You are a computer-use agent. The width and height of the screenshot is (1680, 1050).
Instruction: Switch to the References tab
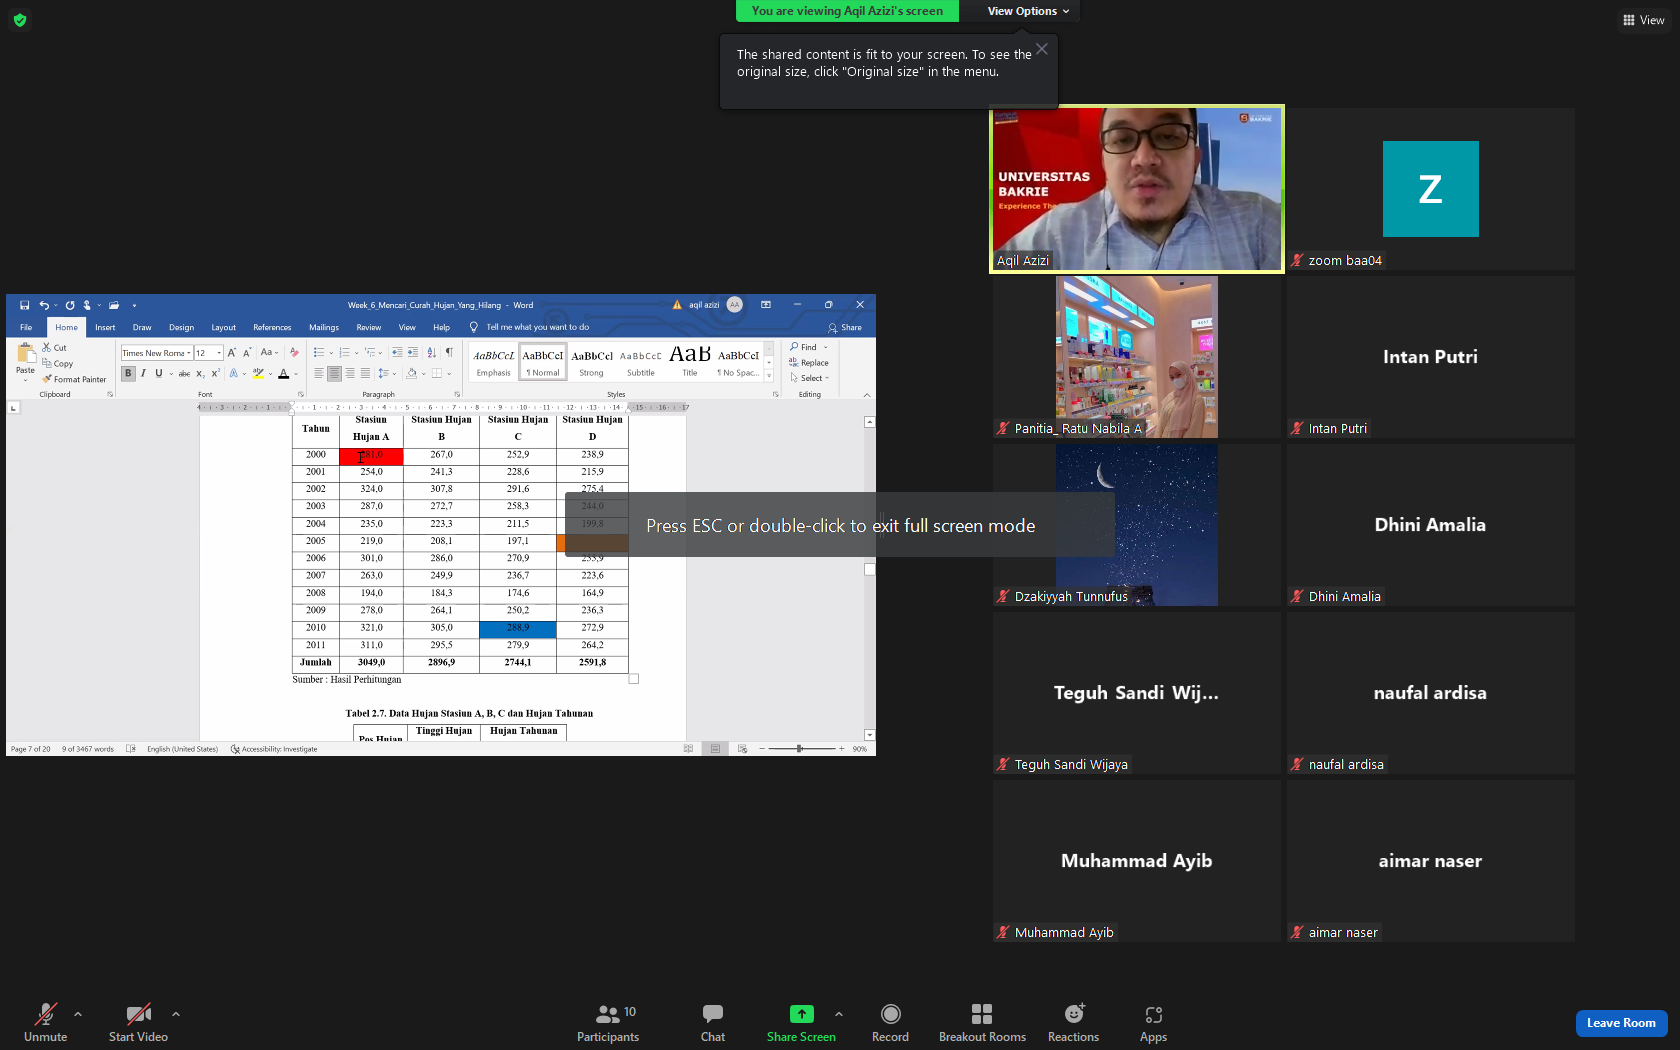pyautogui.click(x=272, y=328)
